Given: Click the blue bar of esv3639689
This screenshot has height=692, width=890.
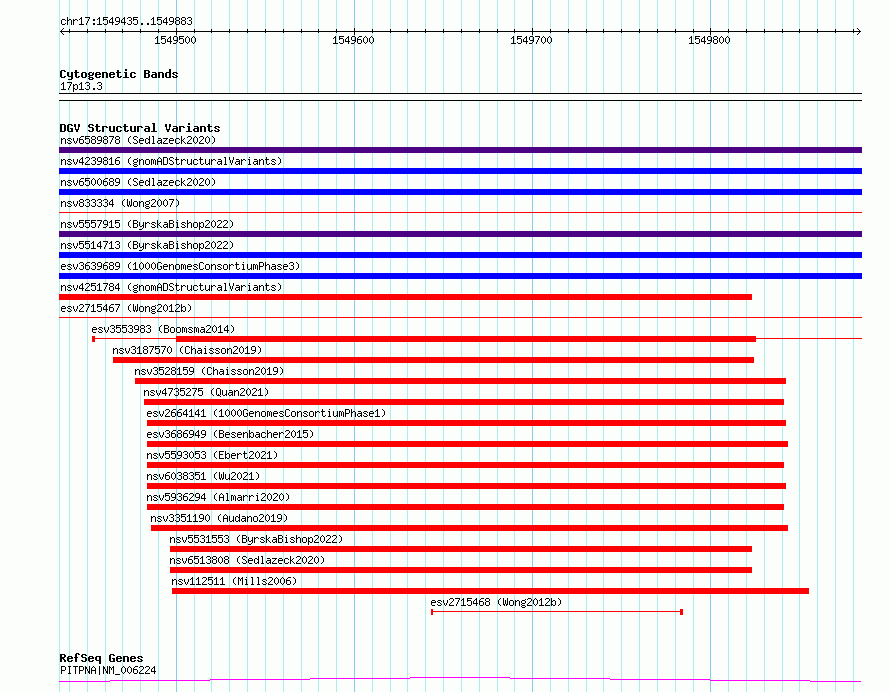Looking at the screenshot, I should 460,276.
